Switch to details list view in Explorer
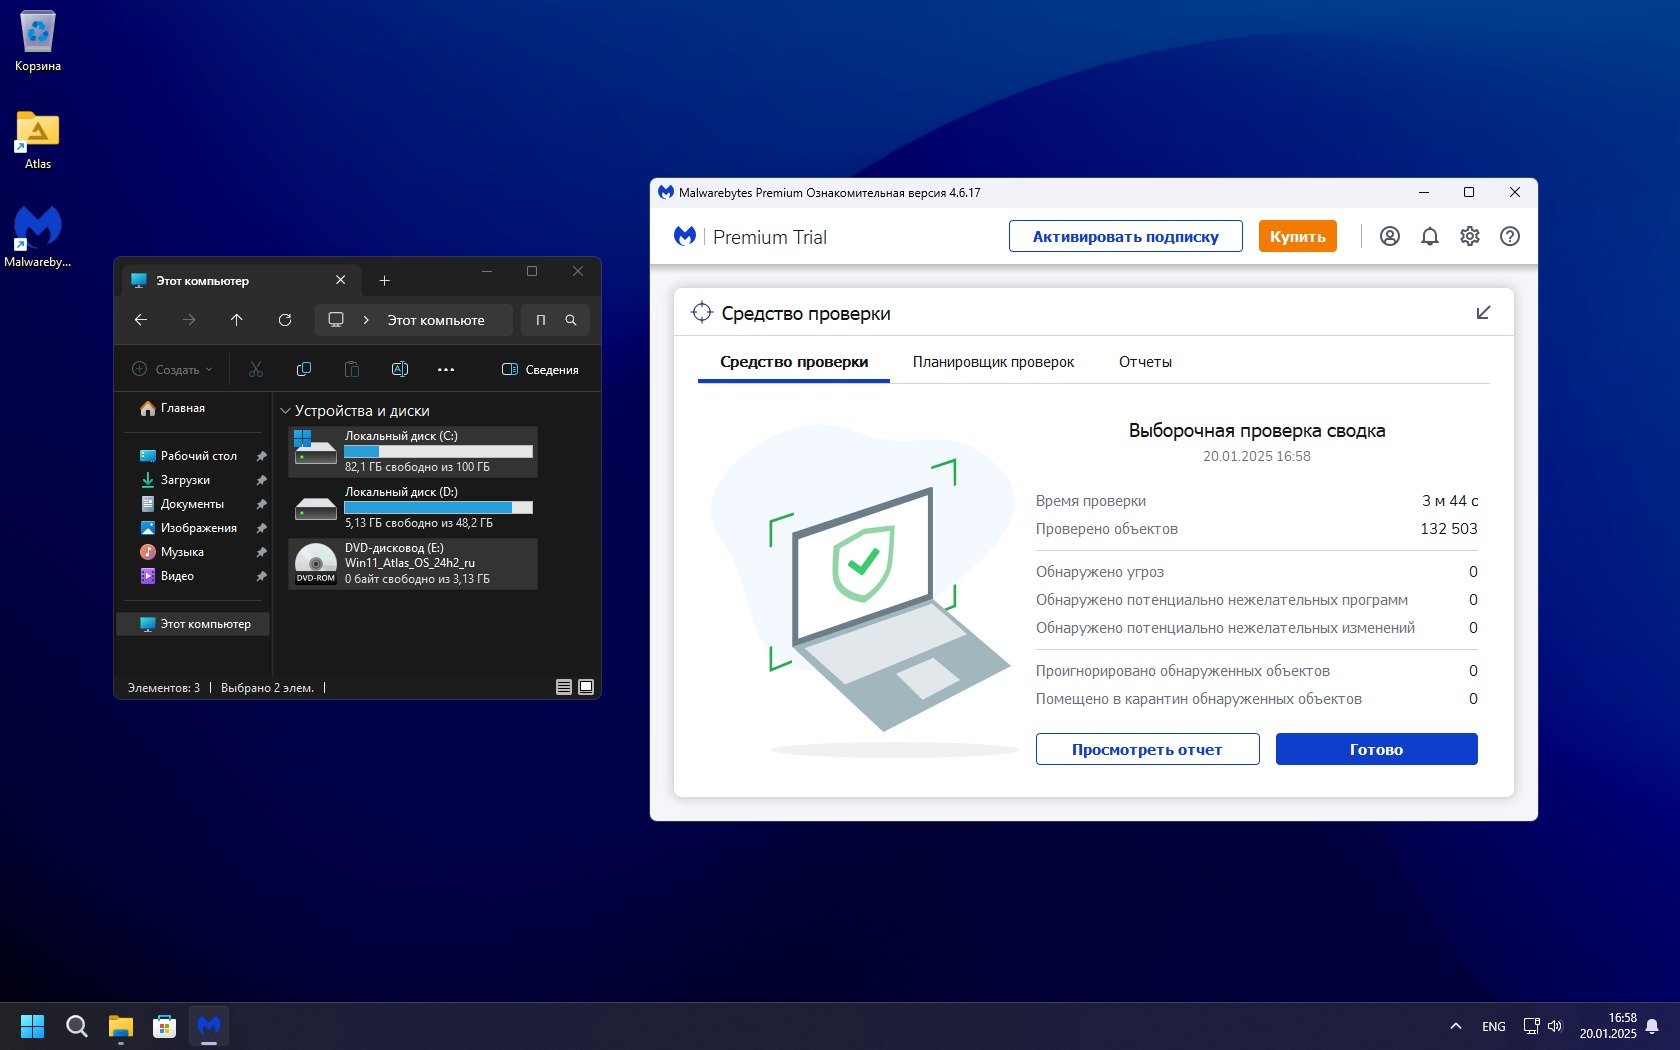This screenshot has width=1680, height=1050. pos(564,687)
